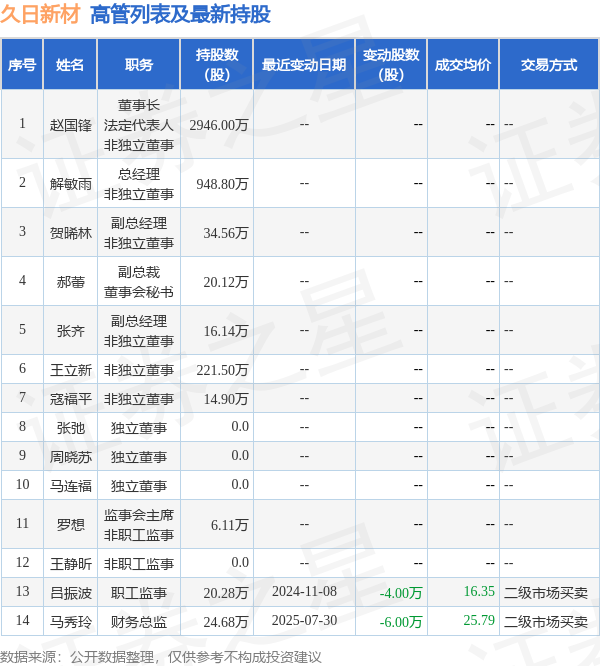The height and width of the screenshot is (666, 600).
Task: Click the name 周晓苏
Action: click(x=70, y=457)
